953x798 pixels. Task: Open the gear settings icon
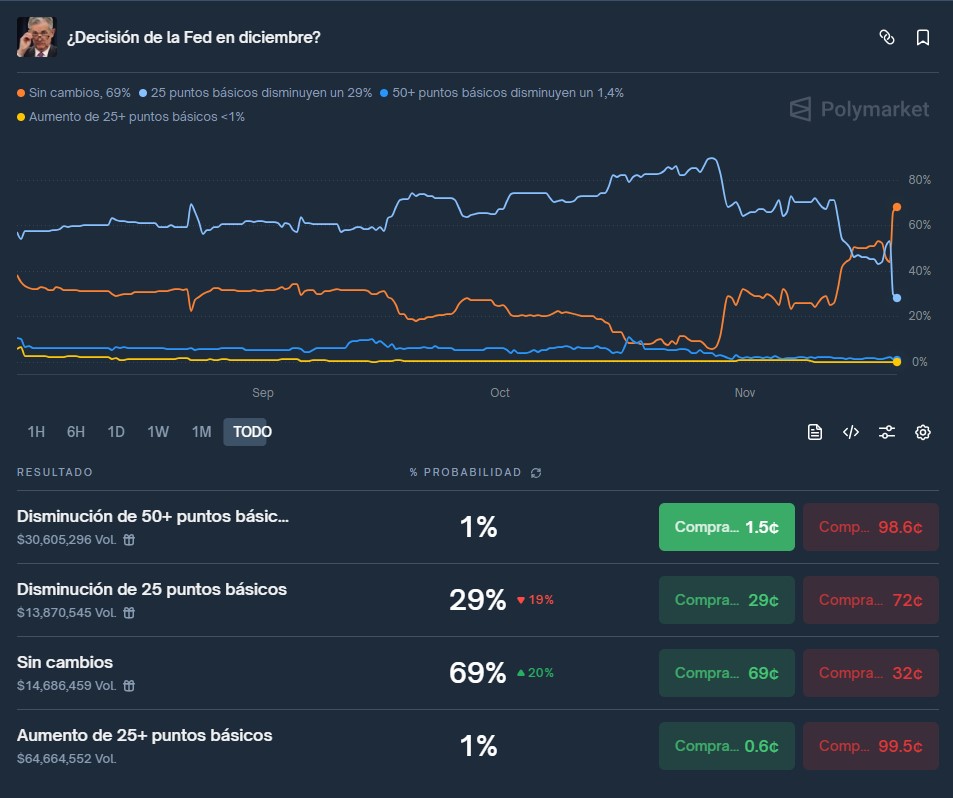(x=922, y=432)
